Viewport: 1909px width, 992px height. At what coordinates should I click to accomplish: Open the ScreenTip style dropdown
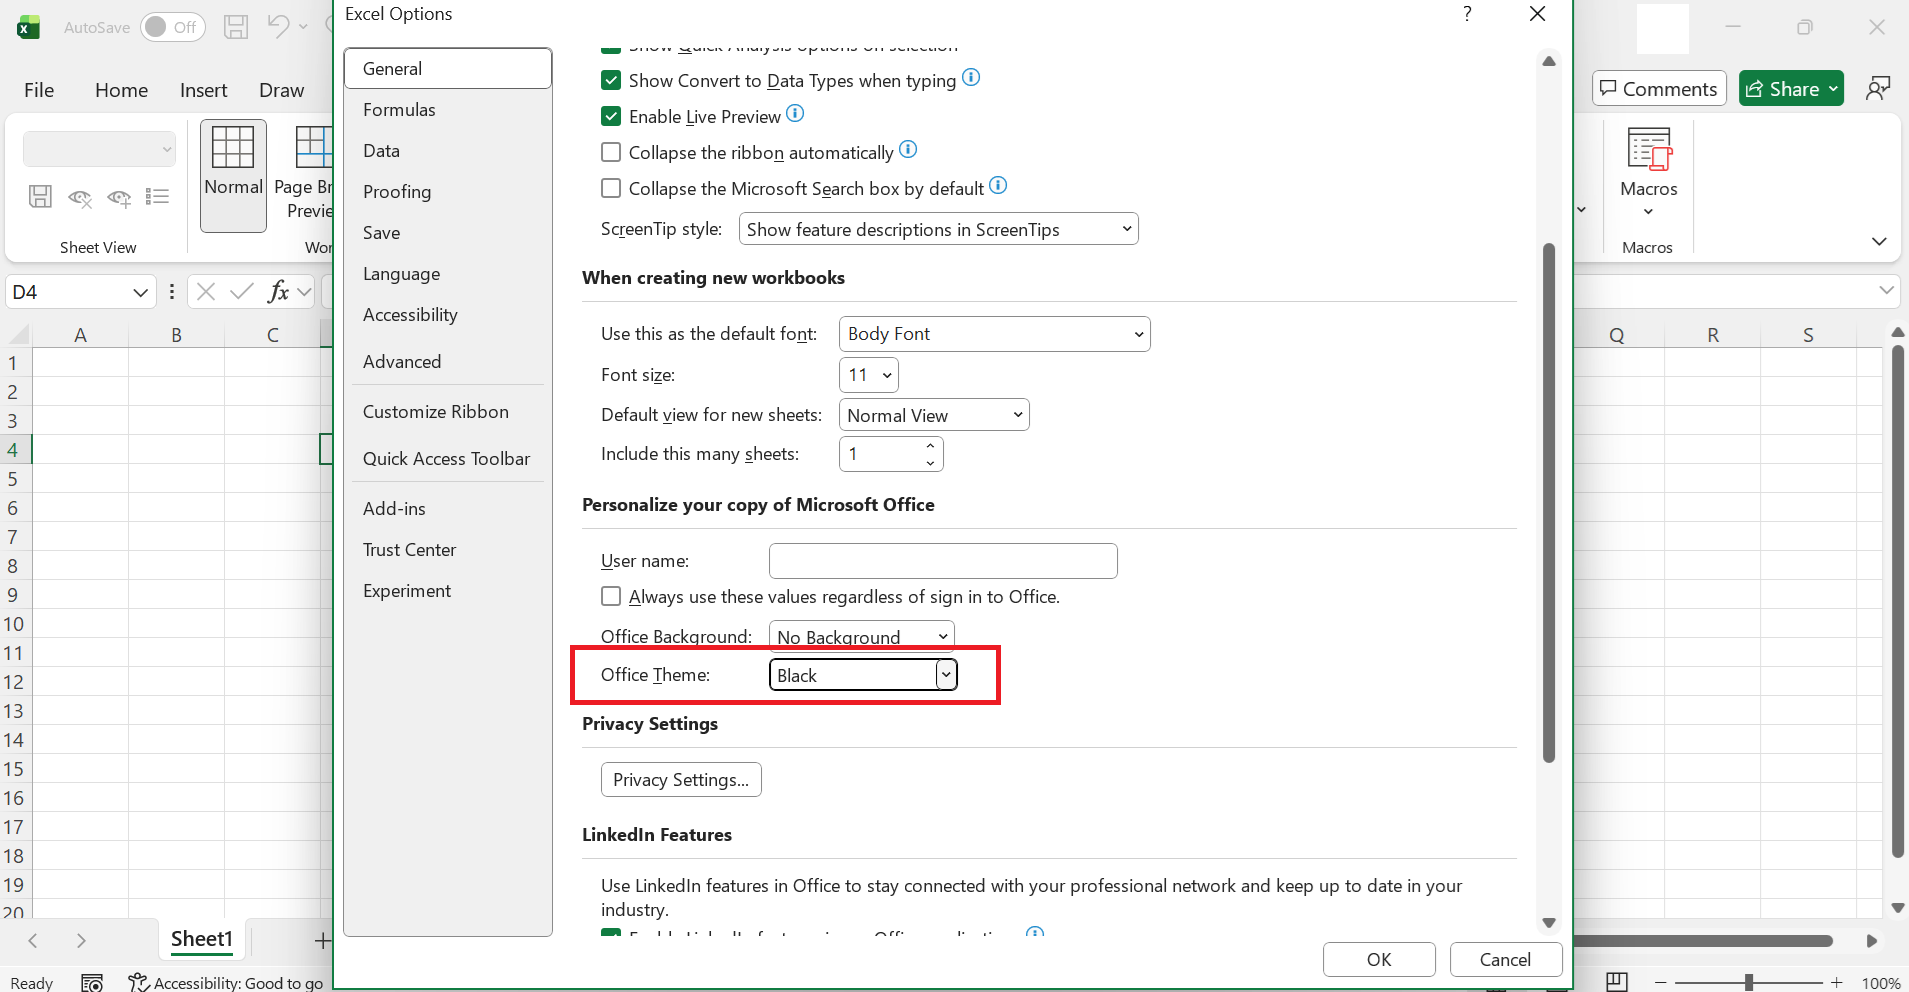(938, 229)
